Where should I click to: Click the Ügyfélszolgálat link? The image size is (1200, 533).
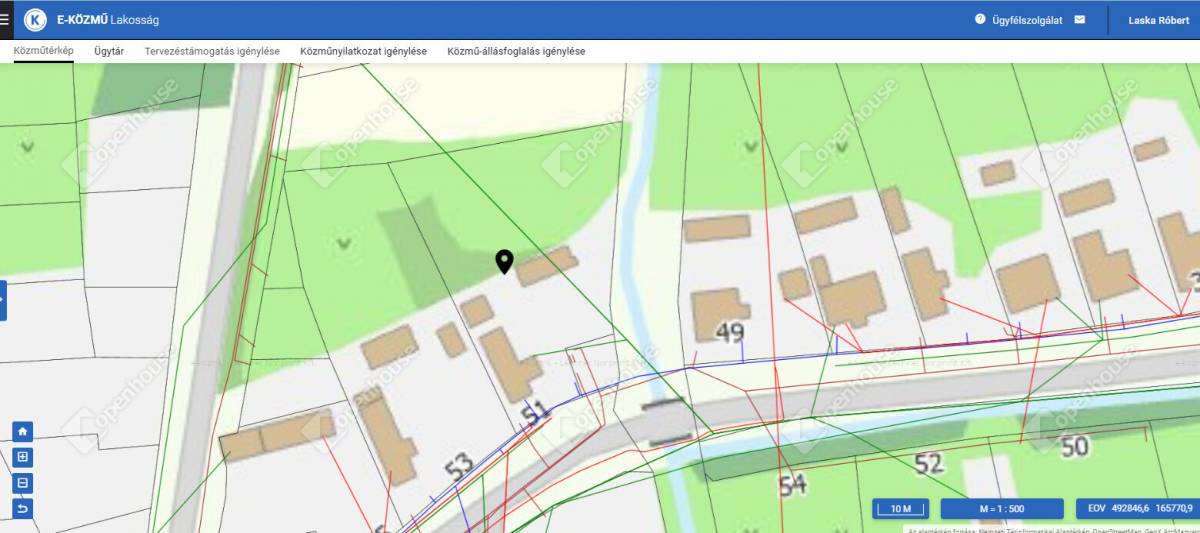click(x=1027, y=20)
